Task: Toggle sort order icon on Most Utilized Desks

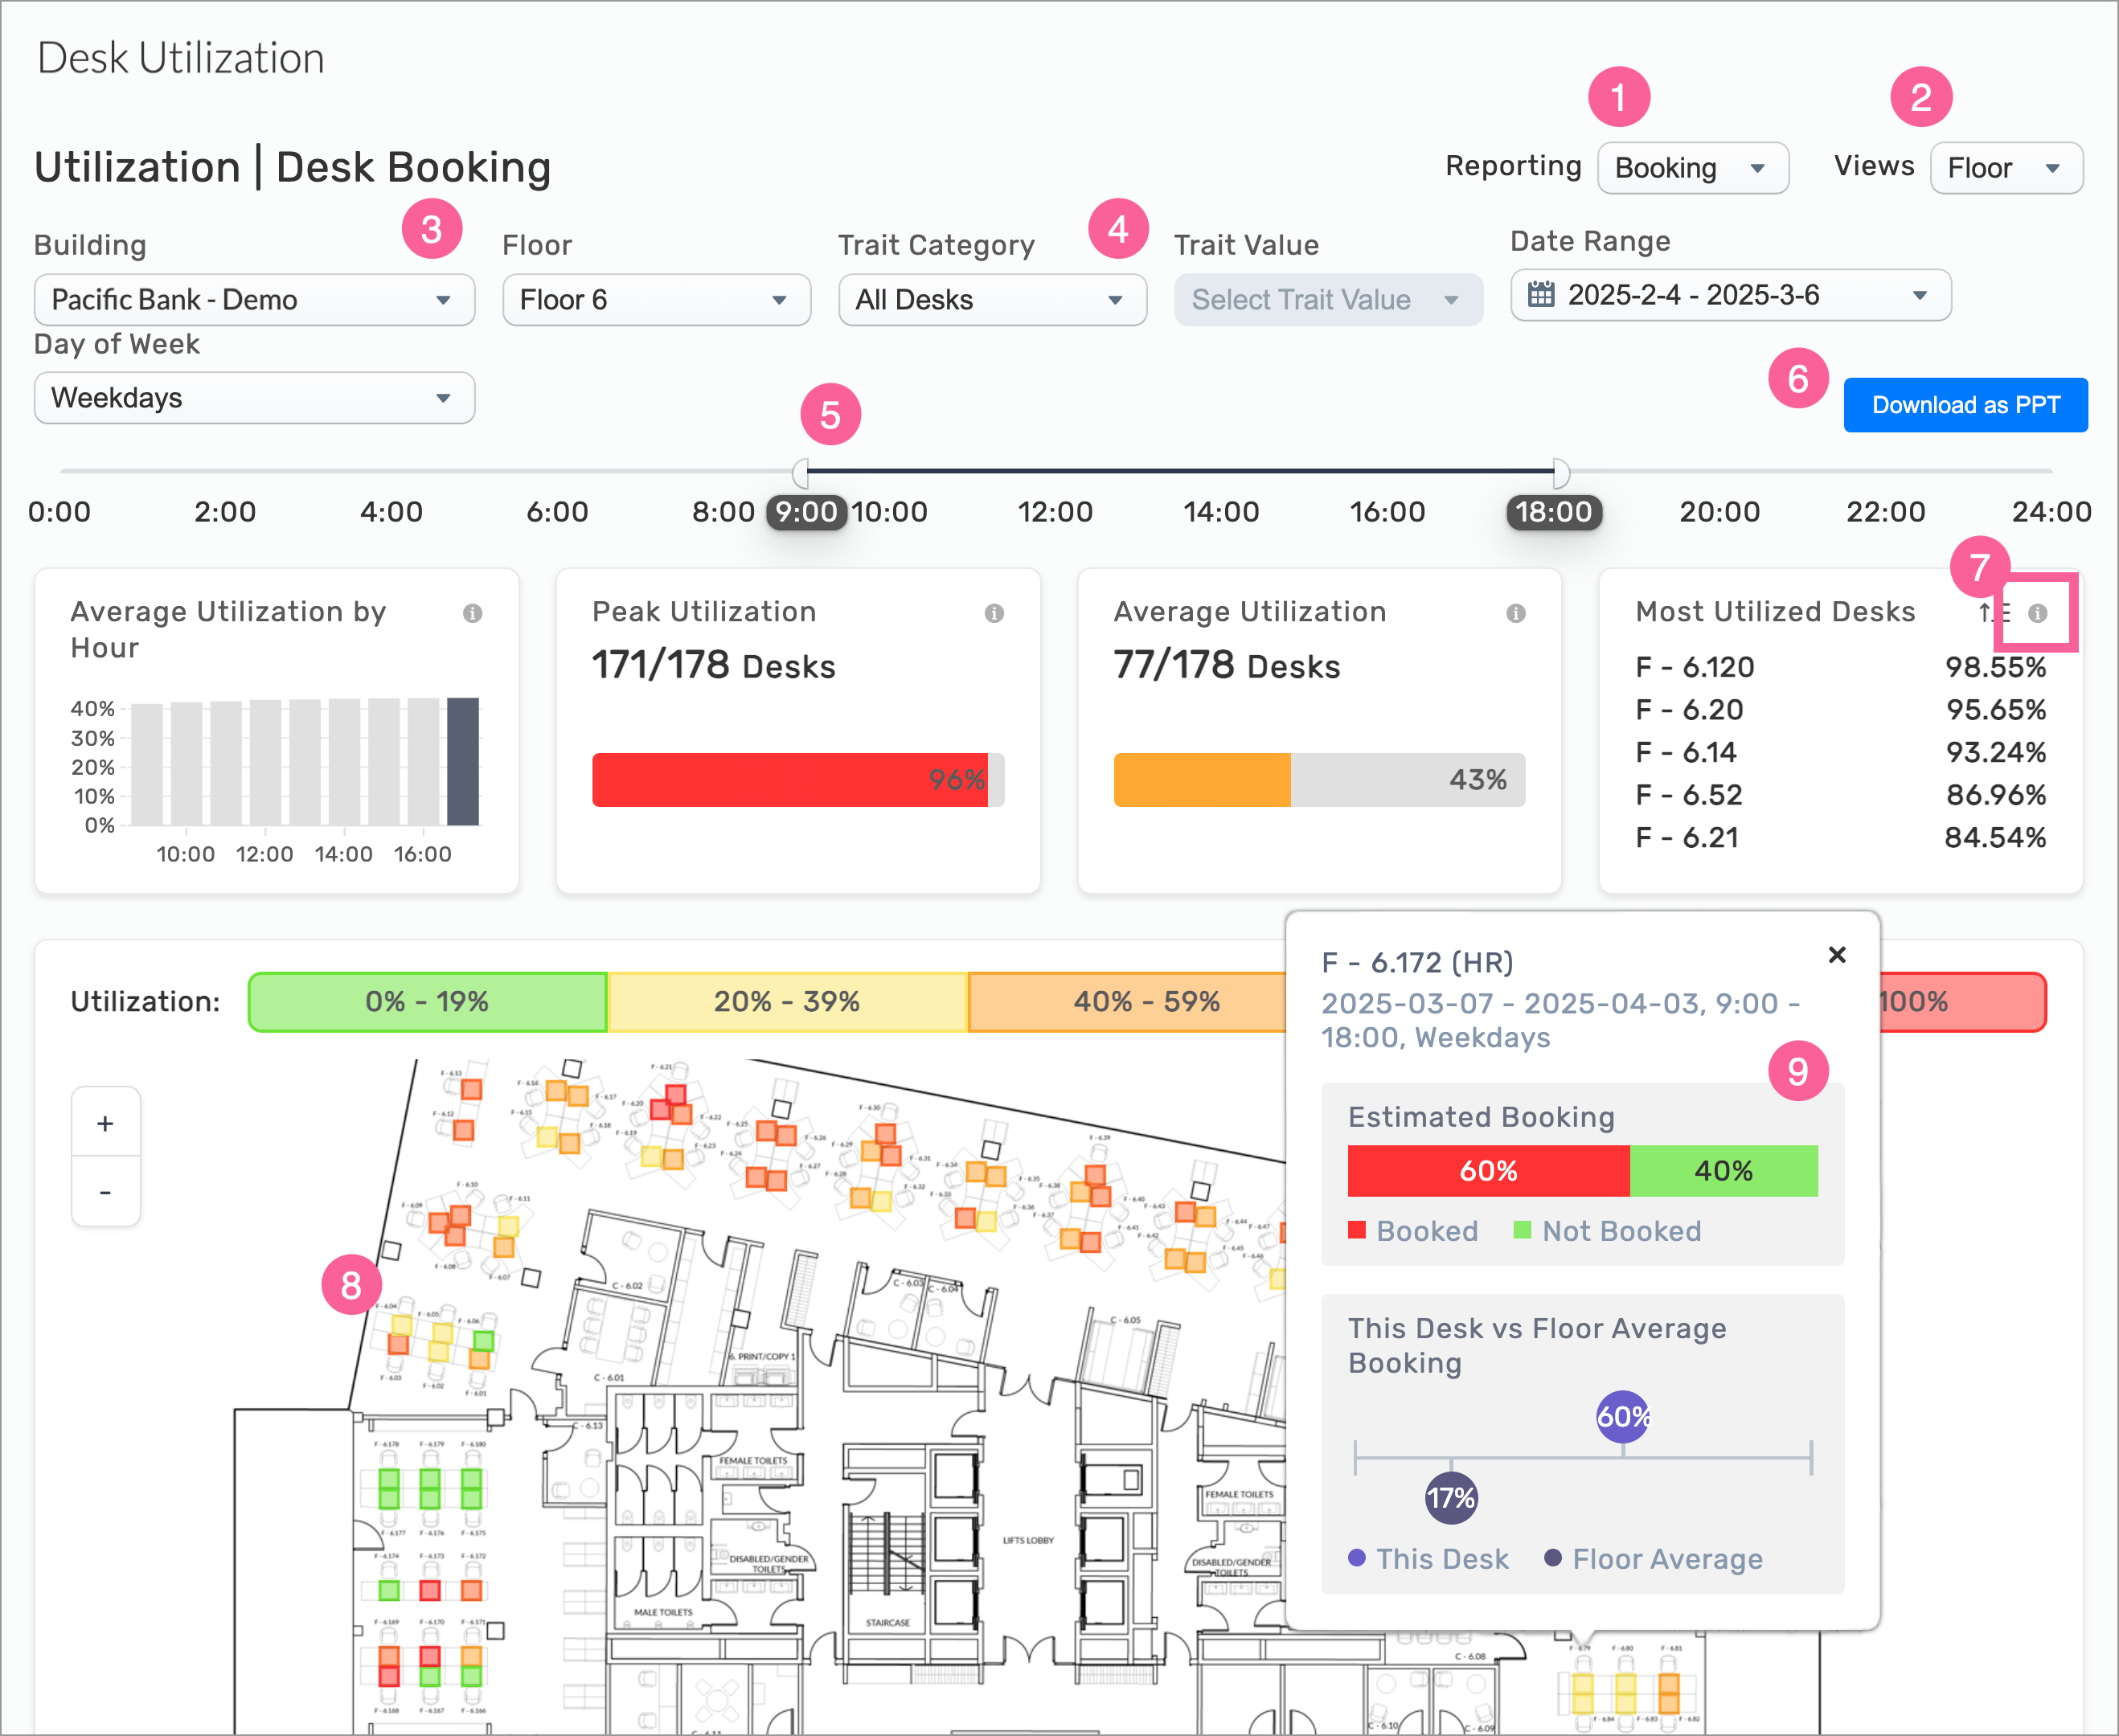Action: coord(1992,613)
